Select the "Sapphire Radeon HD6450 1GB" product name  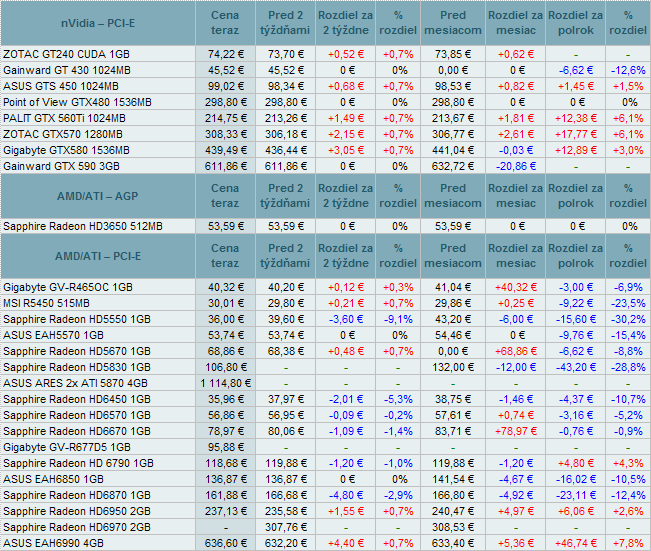77,399
